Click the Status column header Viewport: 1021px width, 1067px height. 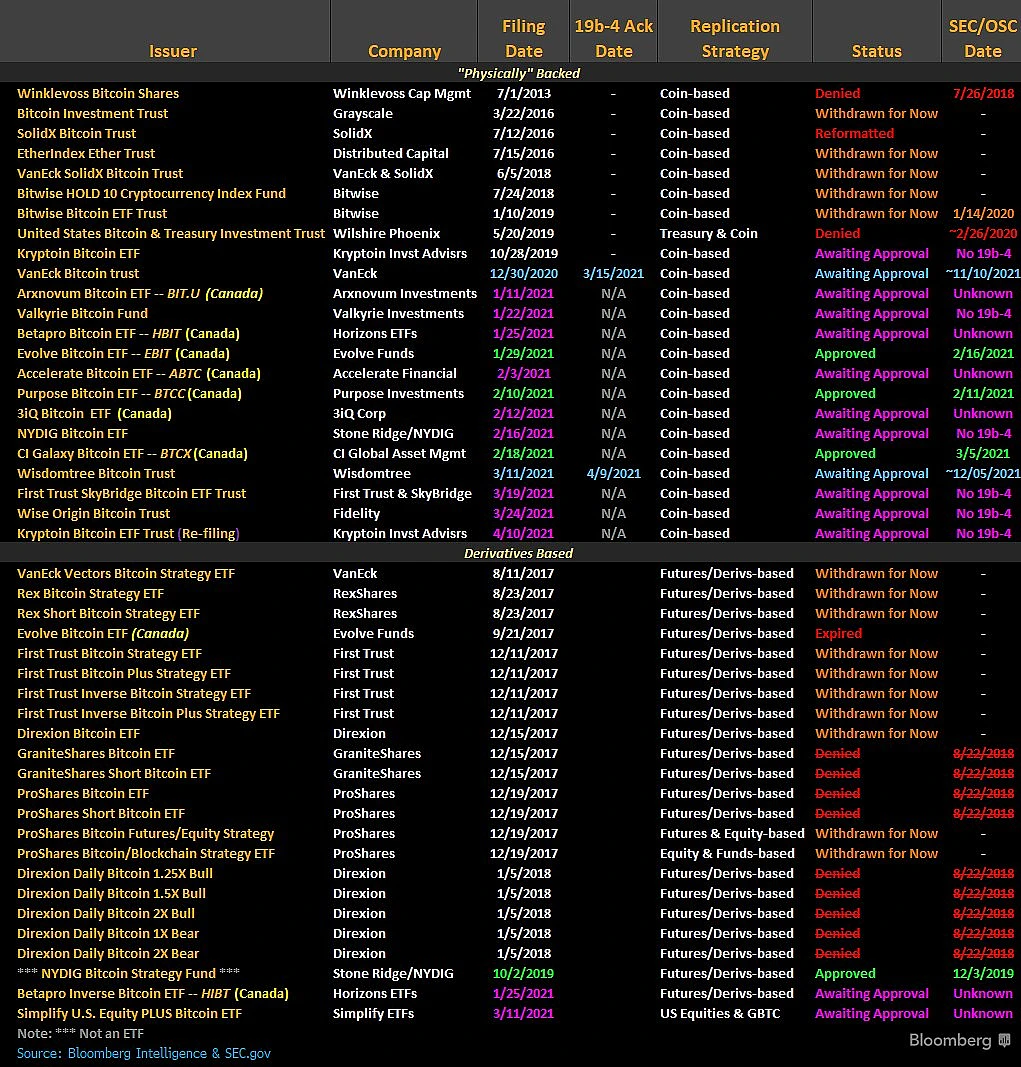pyautogui.click(x=877, y=51)
